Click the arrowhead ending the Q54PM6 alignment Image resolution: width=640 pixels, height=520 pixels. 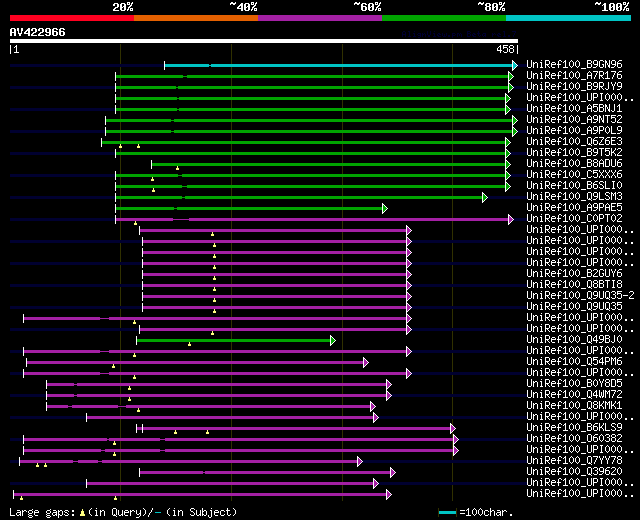point(366,362)
